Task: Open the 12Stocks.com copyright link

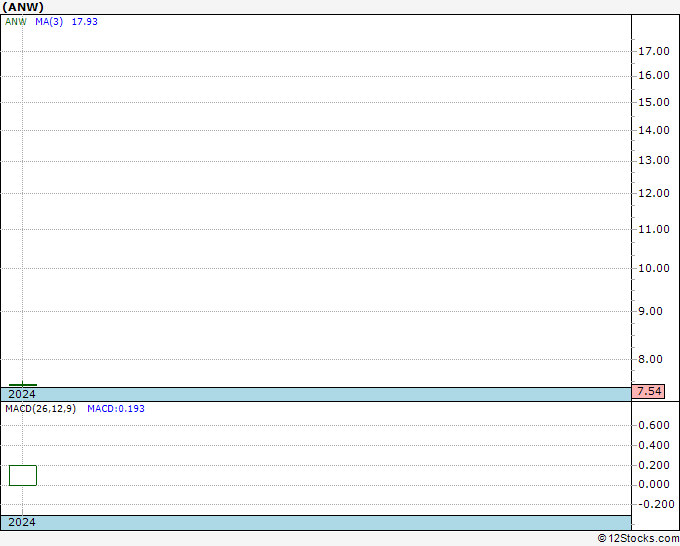Action: tap(638, 538)
